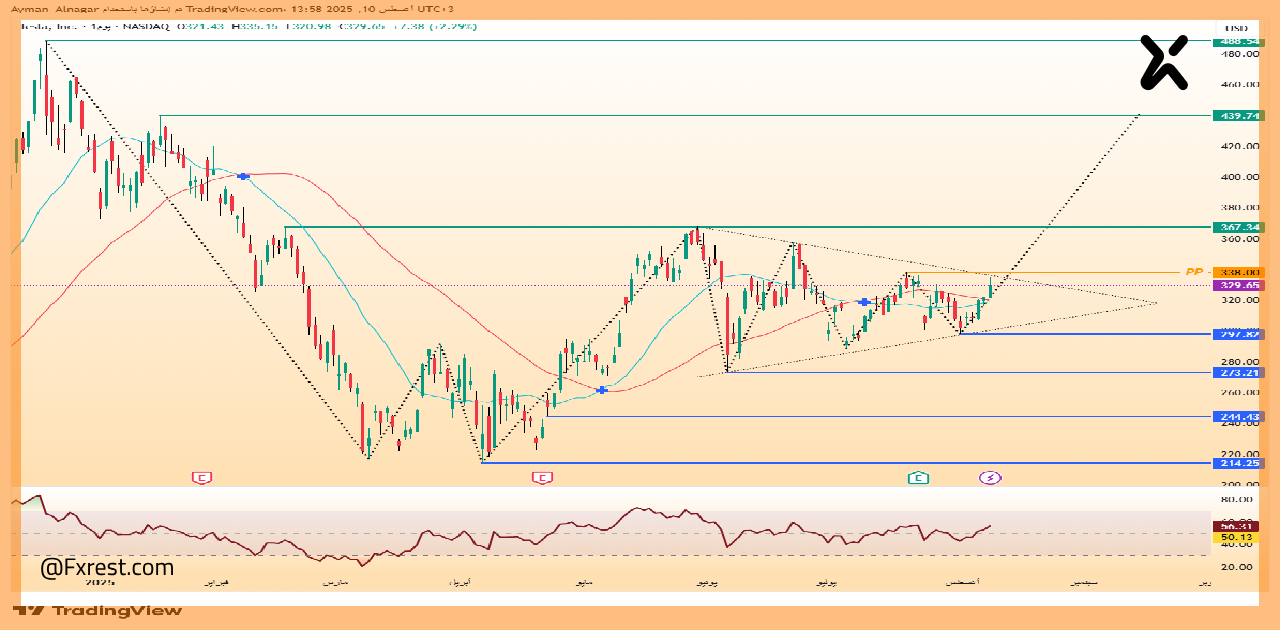Select the 439.74 target price label
This screenshot has width=1280, height=630.
1238,116
